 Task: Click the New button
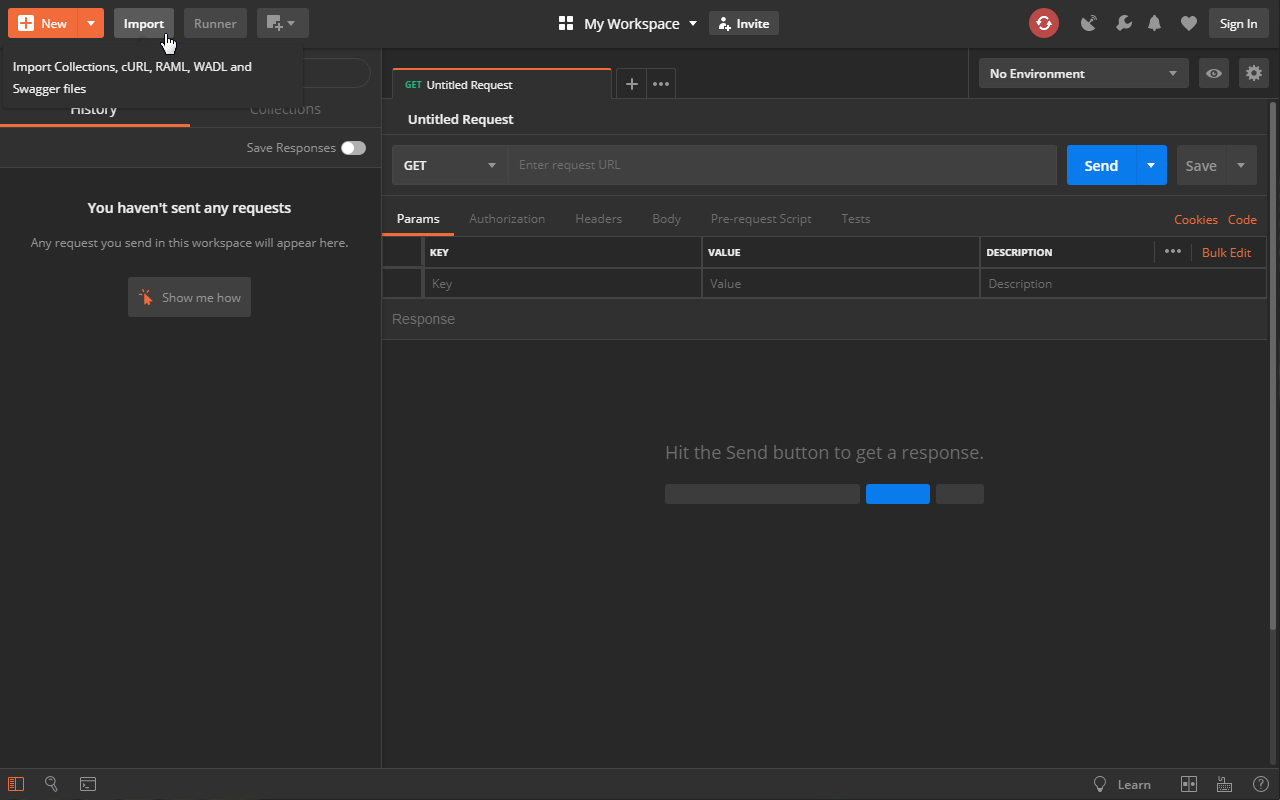pyautogui.click(x=43, y=23)
